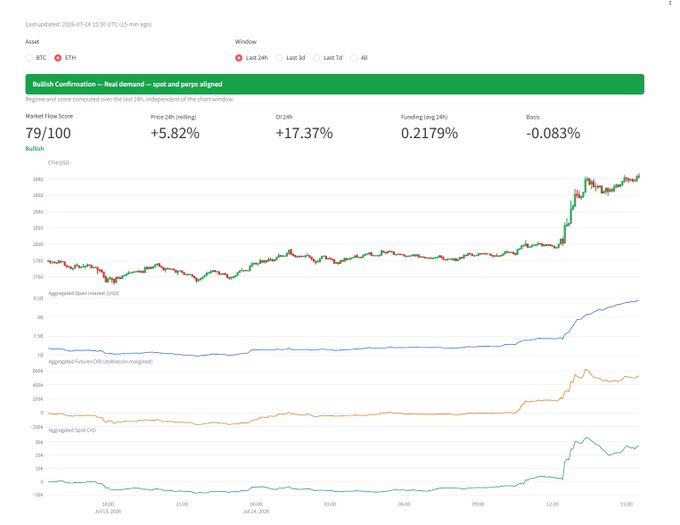Click the Window section label
Image resolution: width=680 pixels, height=525 pixels.
246,42
